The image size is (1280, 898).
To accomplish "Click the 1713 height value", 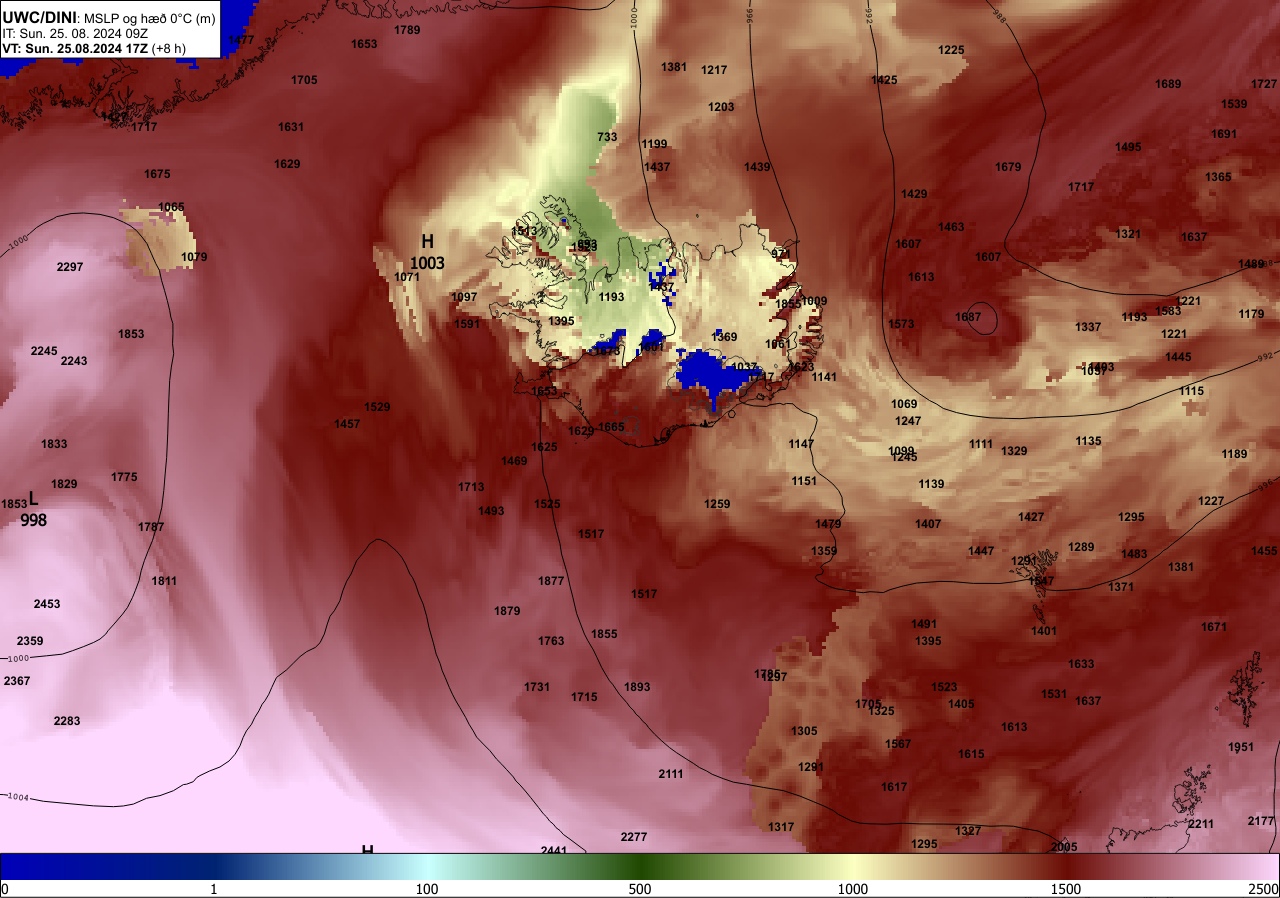I will [471, 487].
